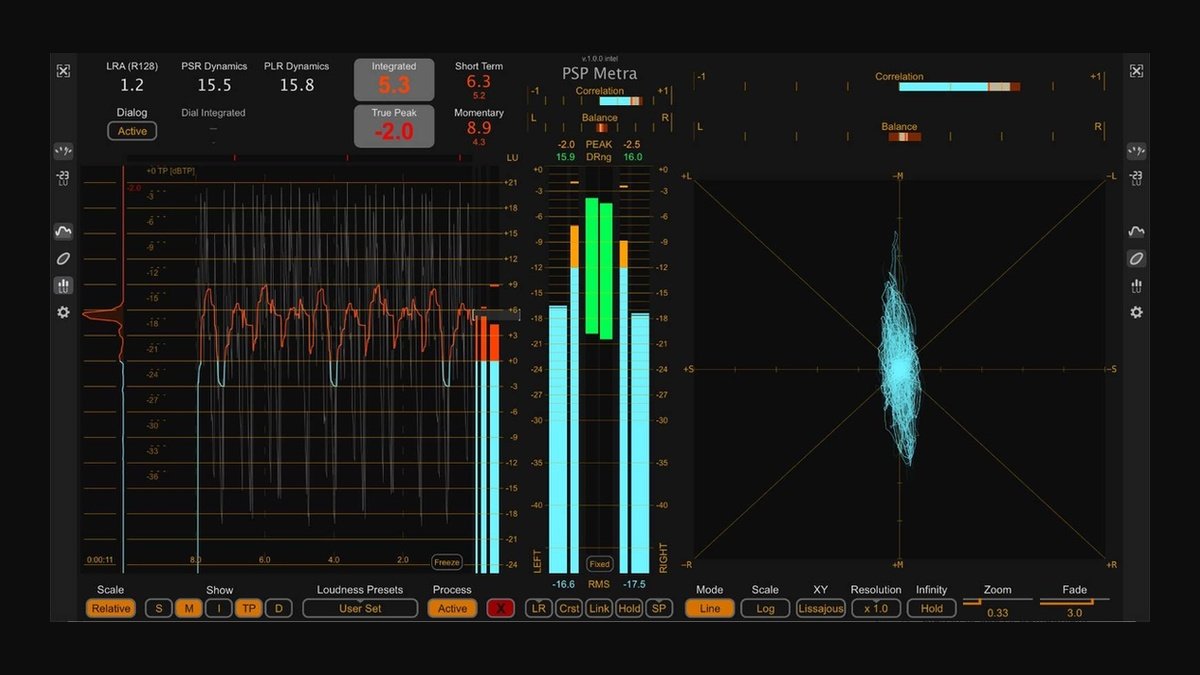
Task: Open the Resolution x 1.0 dropdown
Action: pyautogui.click(x=876, y=608)
